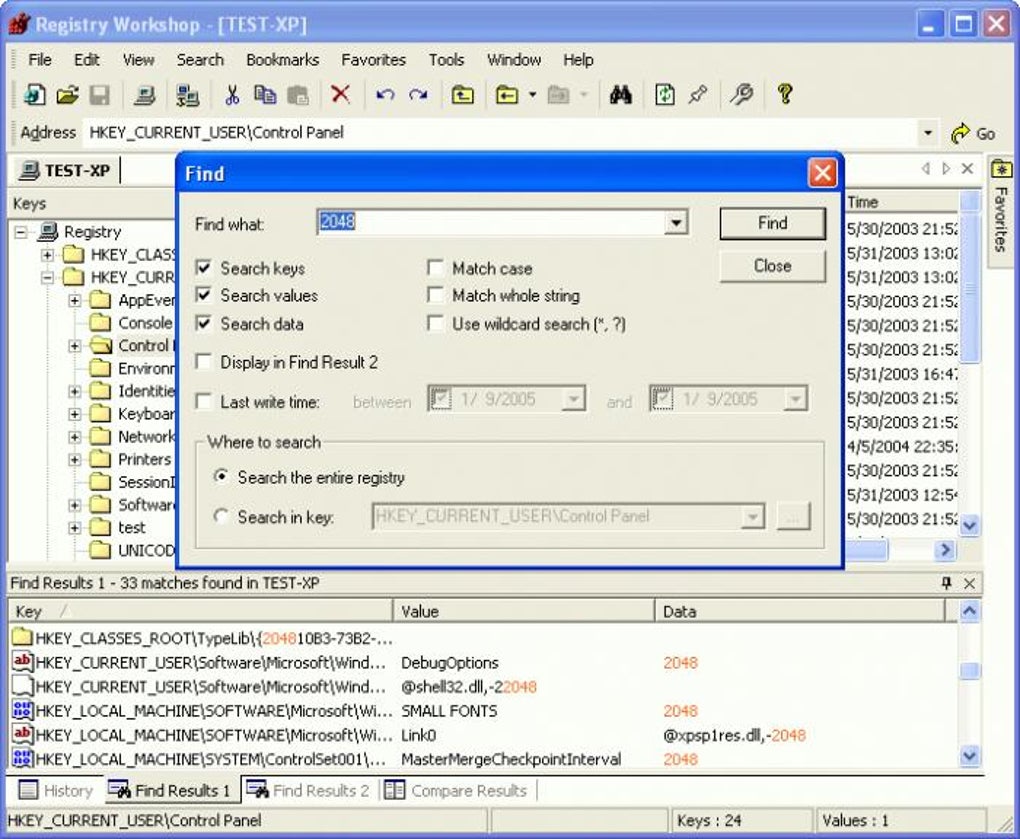This screenshot has height=839, width=1020.
Task: Uncheck the Search data checkbox
Action: coord(204,323)
